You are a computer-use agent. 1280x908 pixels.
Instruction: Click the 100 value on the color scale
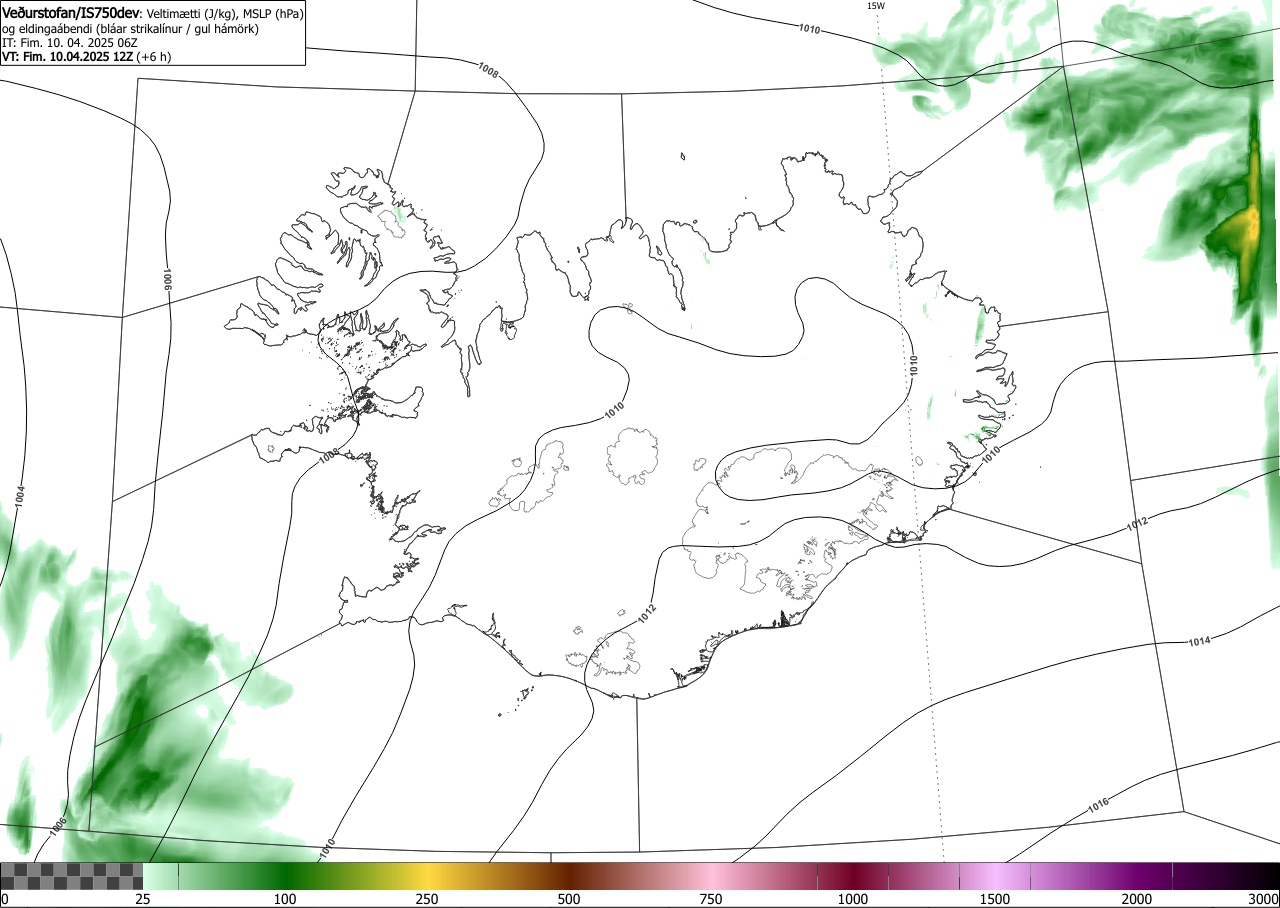[285, 899]
